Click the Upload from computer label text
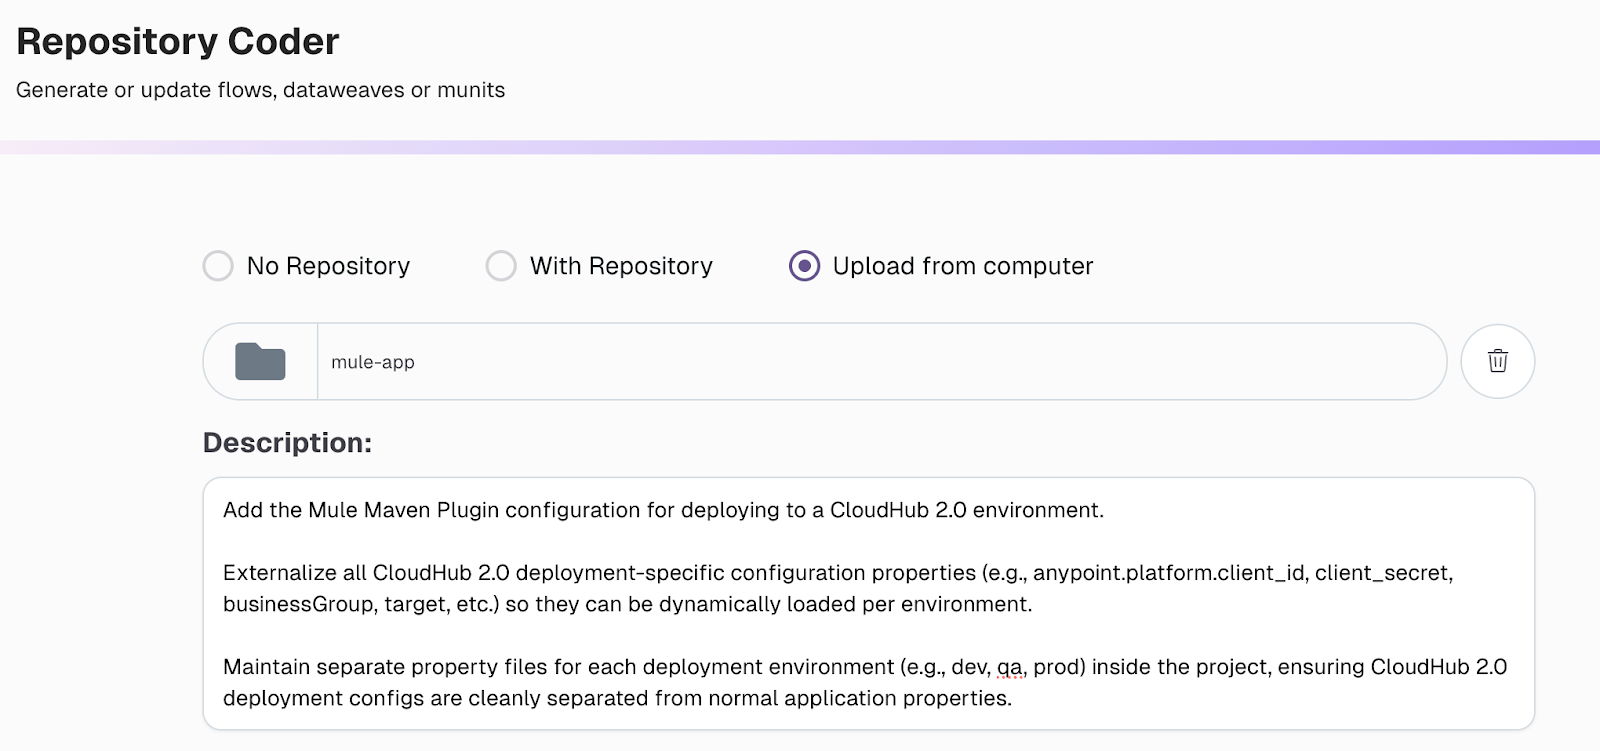This screenshot has height=751, width=1600. tap(960, 266)
